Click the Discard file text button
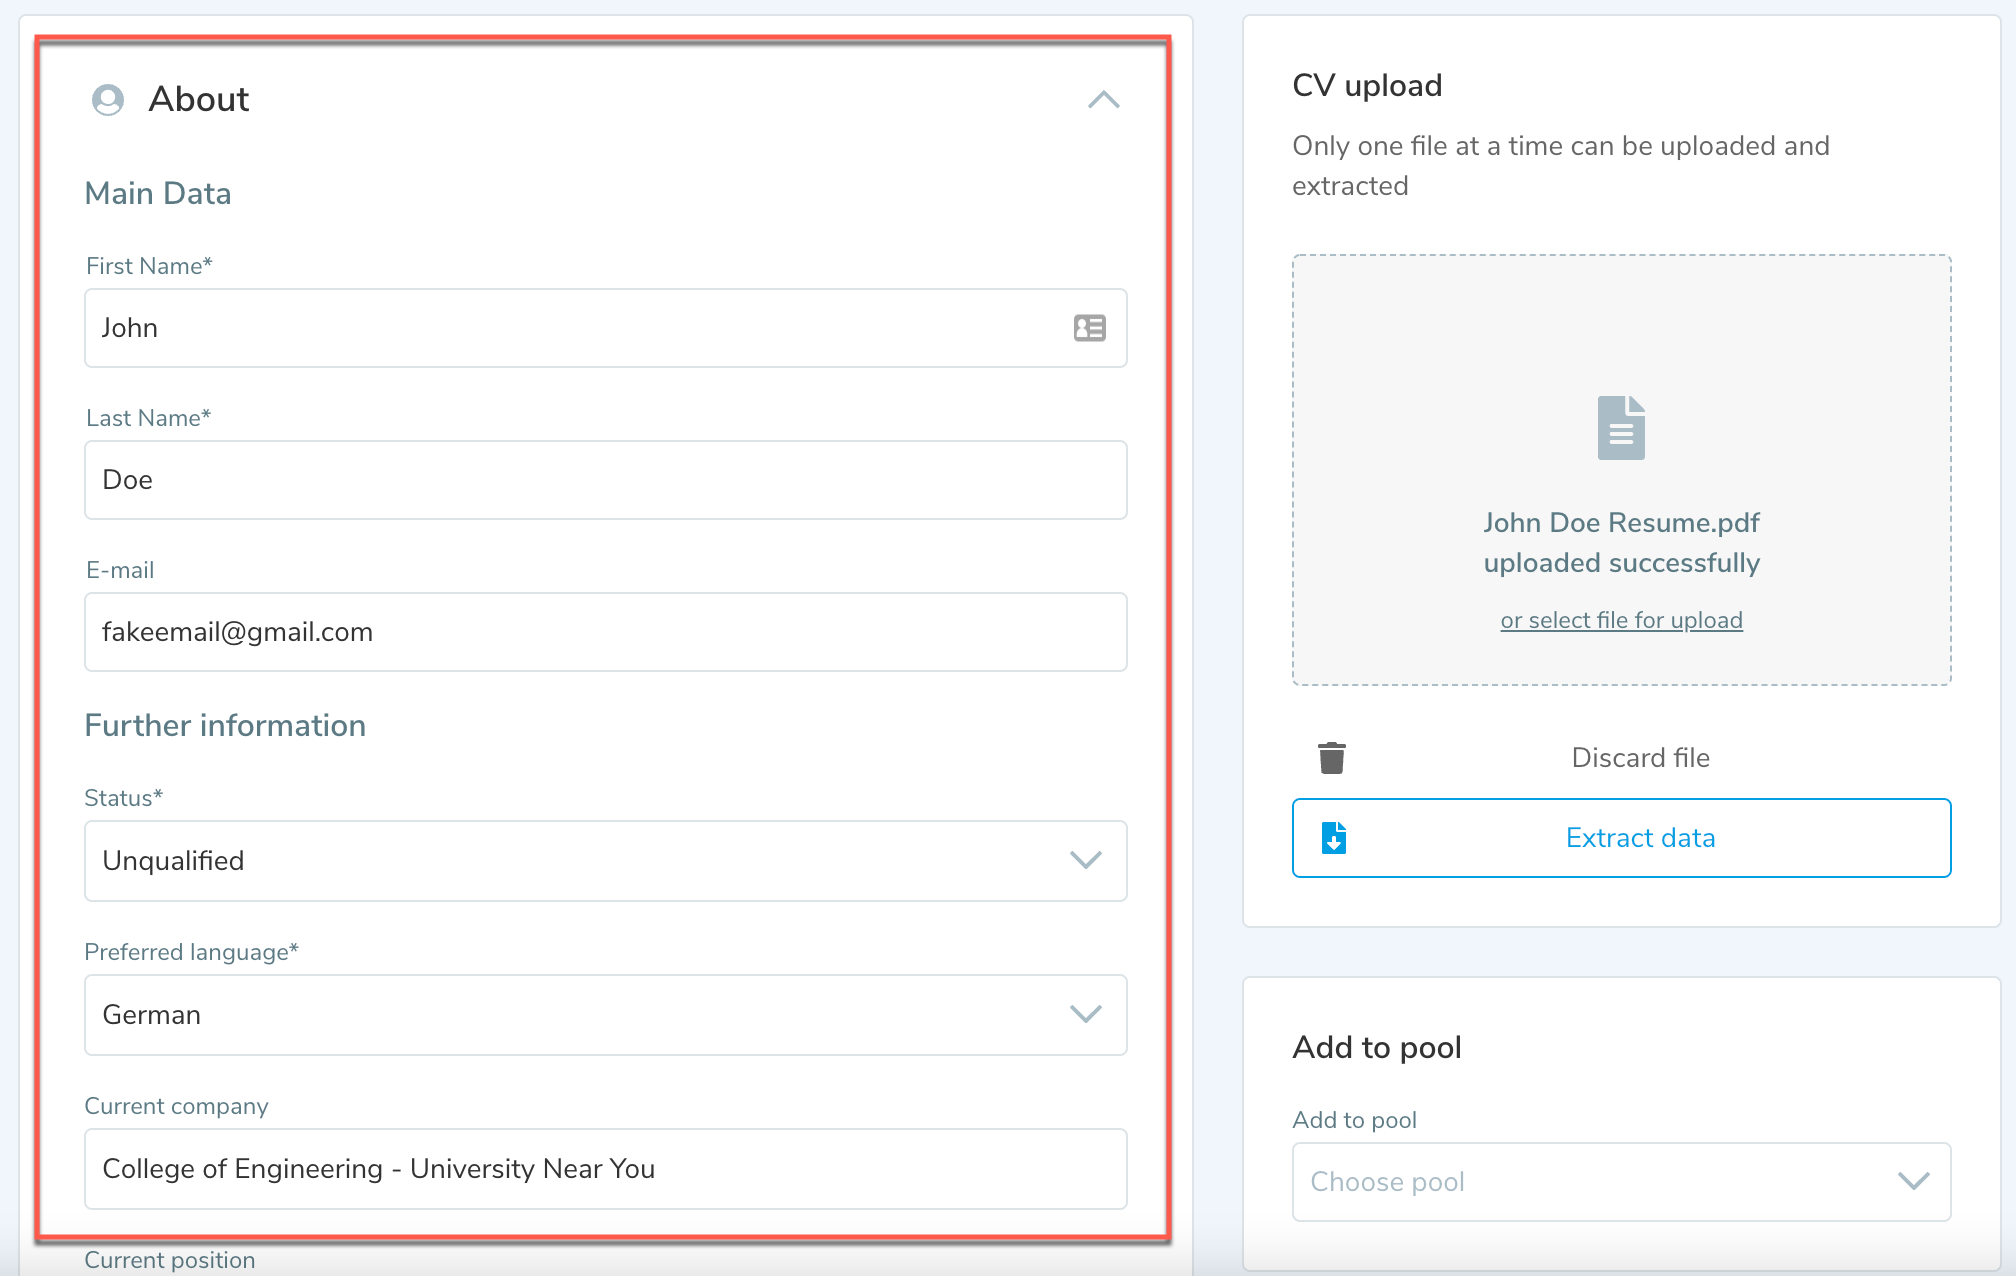The image size is (2016, 1276). pyautogui.click(x=1640, y=758)
